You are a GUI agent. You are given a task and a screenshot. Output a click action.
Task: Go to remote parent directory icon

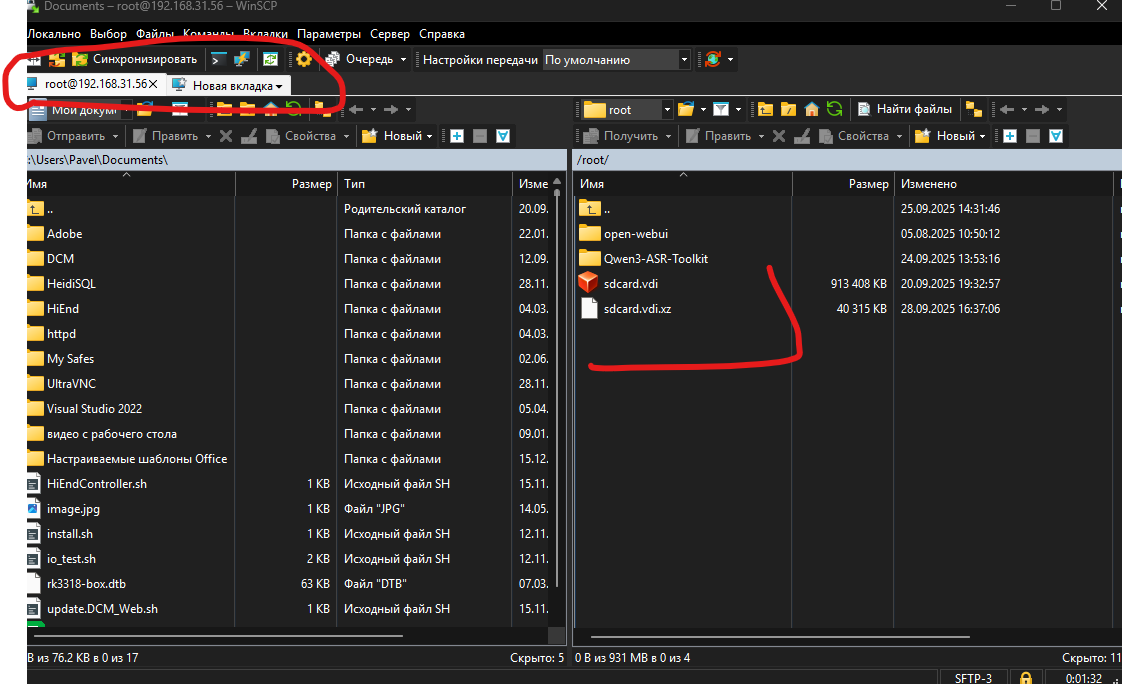(x=765, y=110)
